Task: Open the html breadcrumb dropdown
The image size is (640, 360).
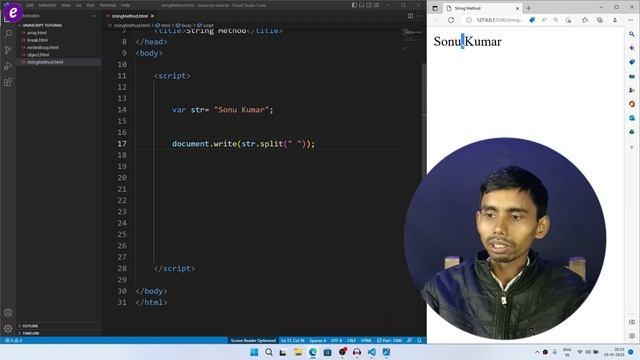Action: click(x=163, y=25)
